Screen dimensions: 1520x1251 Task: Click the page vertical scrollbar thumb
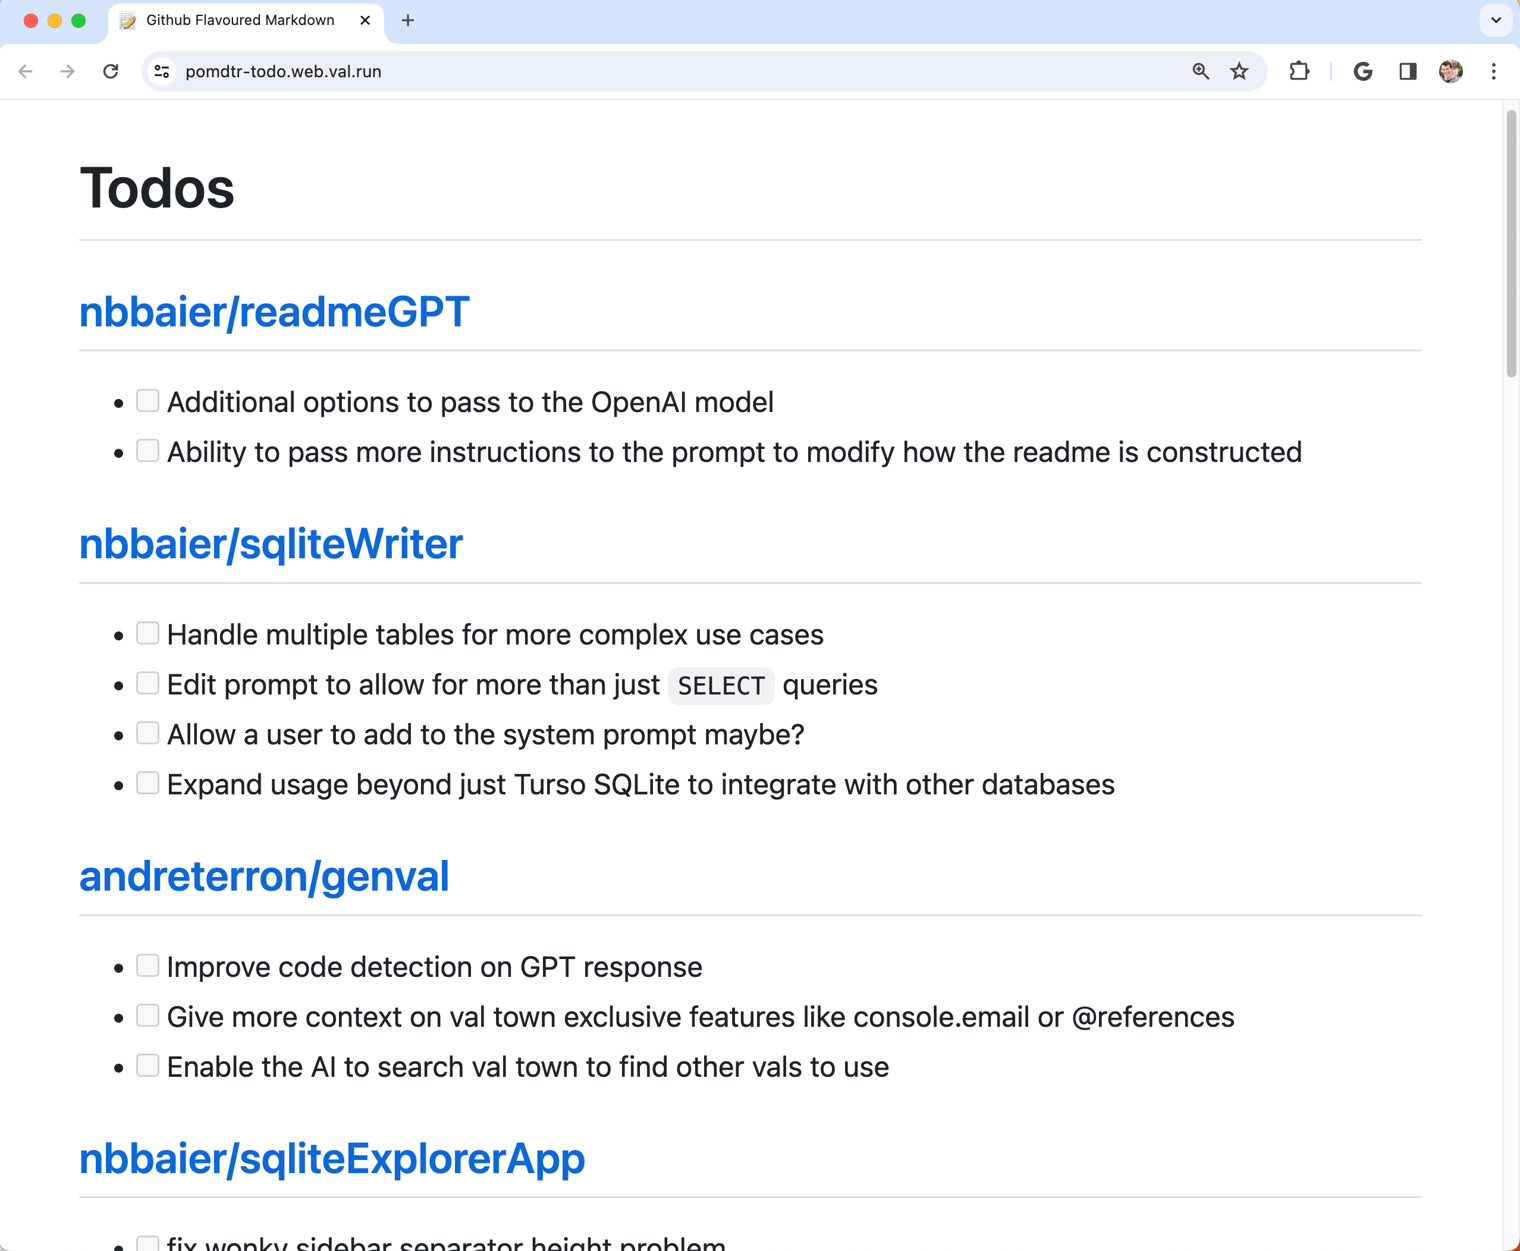click(x=1511, y=243)
